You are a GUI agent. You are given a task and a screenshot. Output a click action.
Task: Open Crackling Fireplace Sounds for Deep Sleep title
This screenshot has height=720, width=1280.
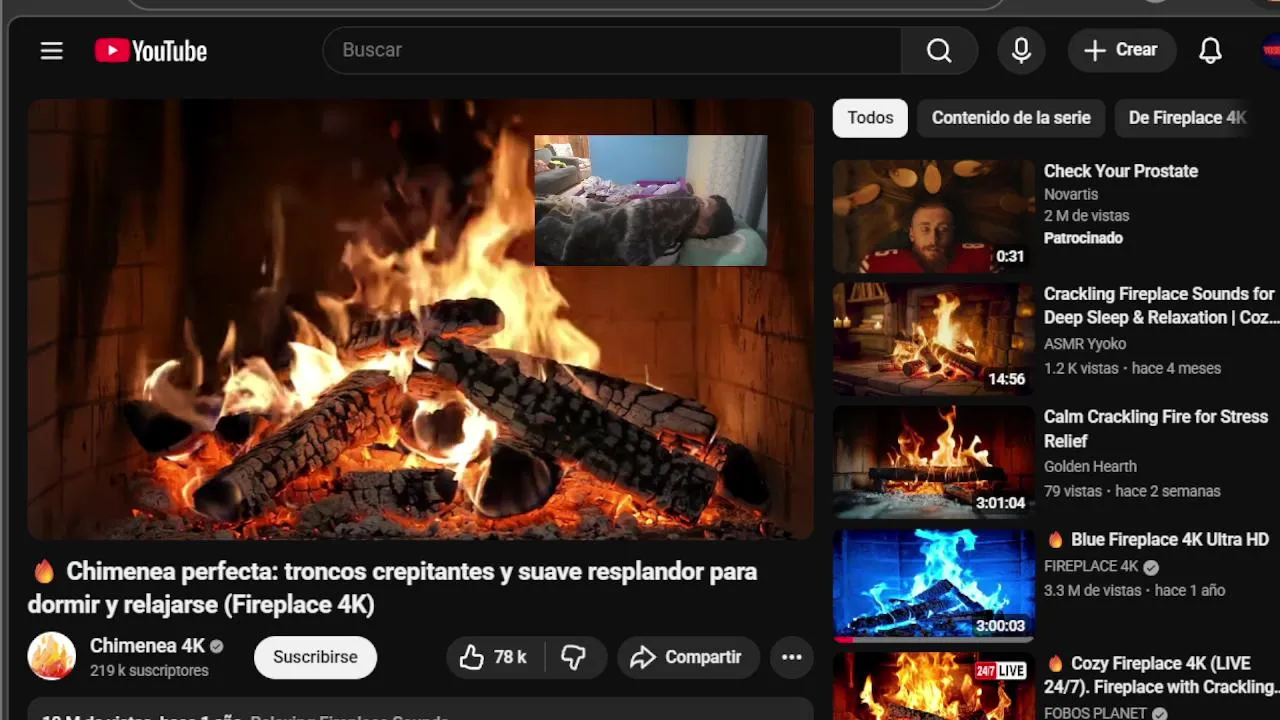1160,306
